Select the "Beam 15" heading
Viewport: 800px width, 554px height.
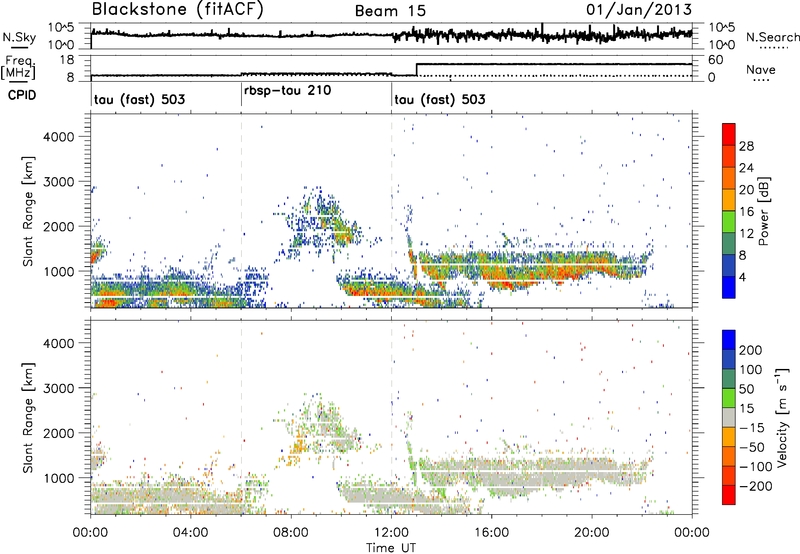pyautogui.click(x=390, y=11)
